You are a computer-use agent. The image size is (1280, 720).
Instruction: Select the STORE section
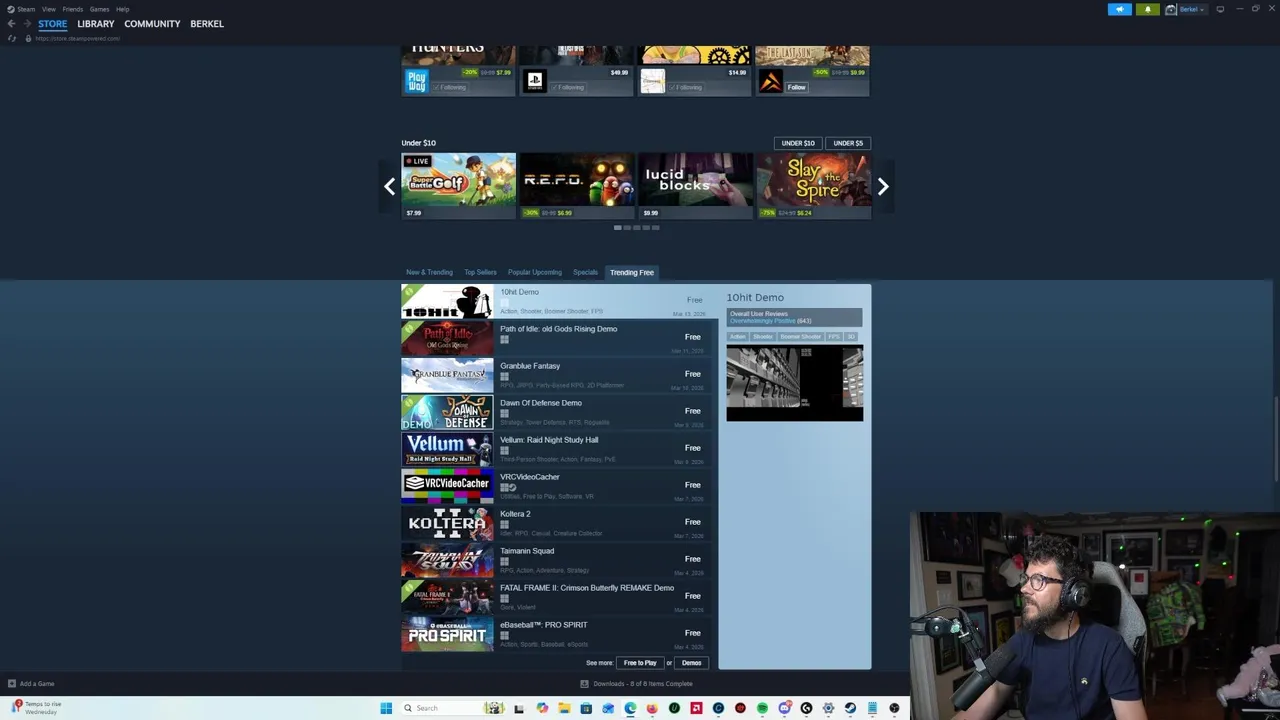point(53,24)
